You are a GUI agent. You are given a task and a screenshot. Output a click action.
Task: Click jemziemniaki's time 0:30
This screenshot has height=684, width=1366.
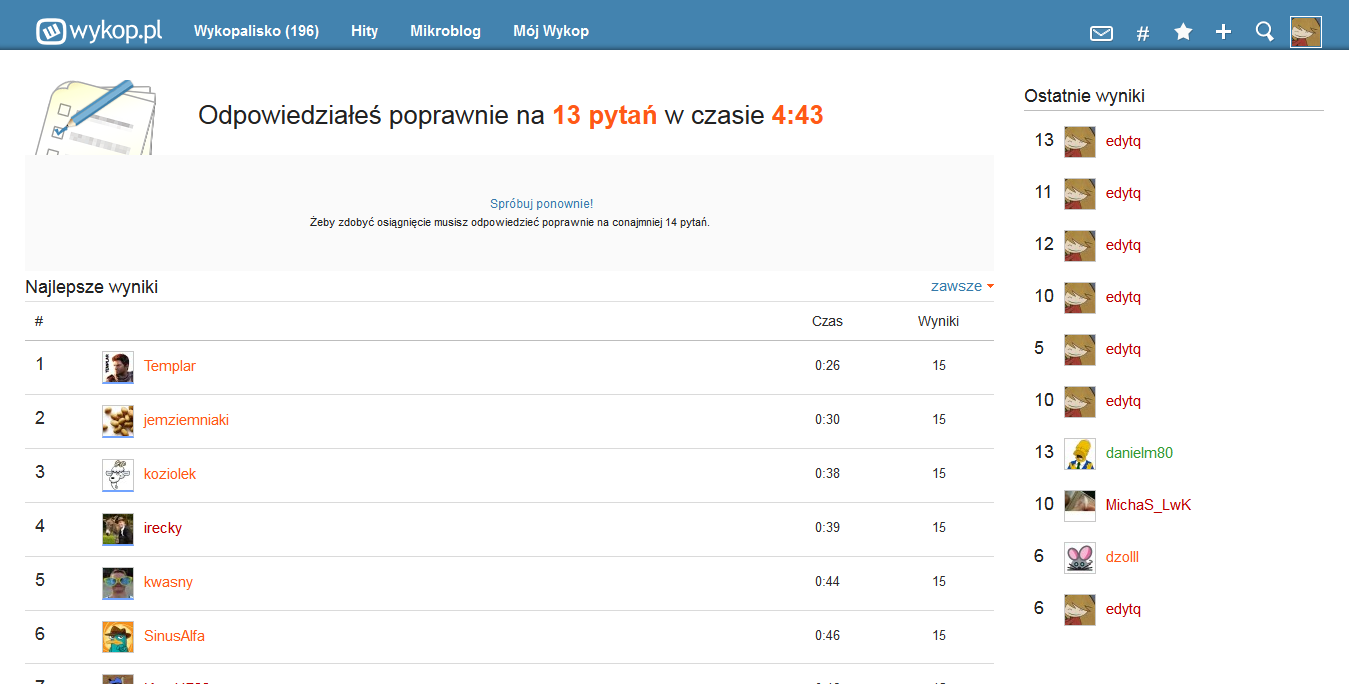pos(827,420)
